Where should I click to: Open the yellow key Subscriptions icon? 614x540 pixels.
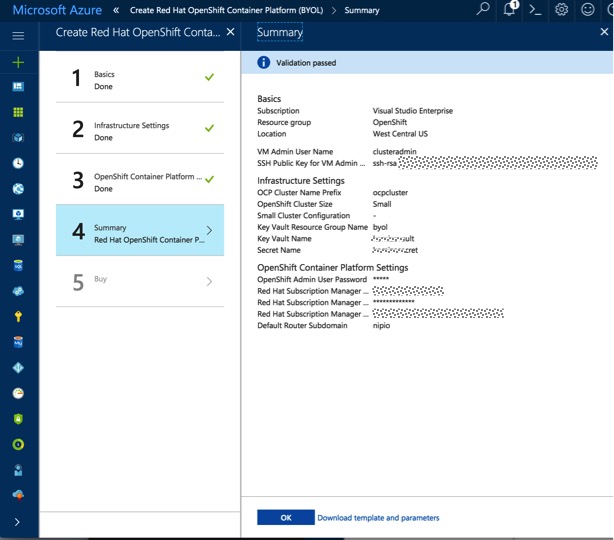[x=18, y=316]
